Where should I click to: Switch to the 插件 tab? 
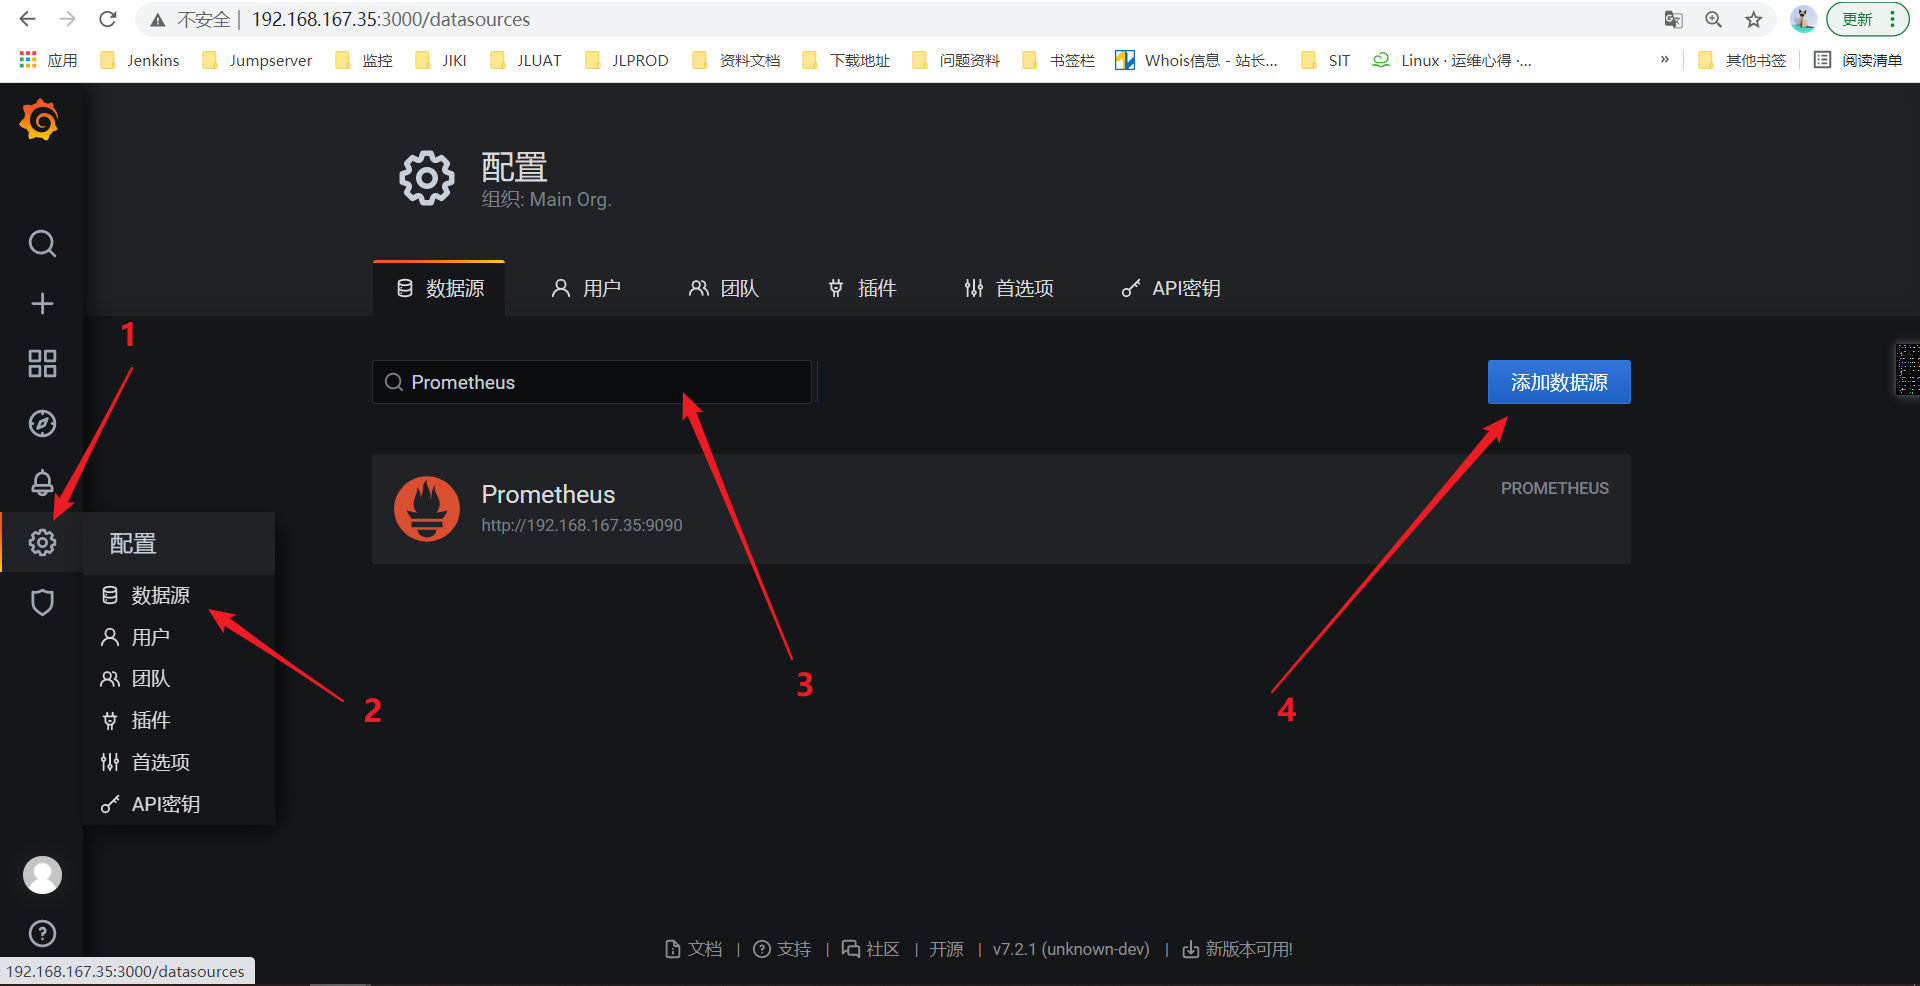[x=861, y=288]
